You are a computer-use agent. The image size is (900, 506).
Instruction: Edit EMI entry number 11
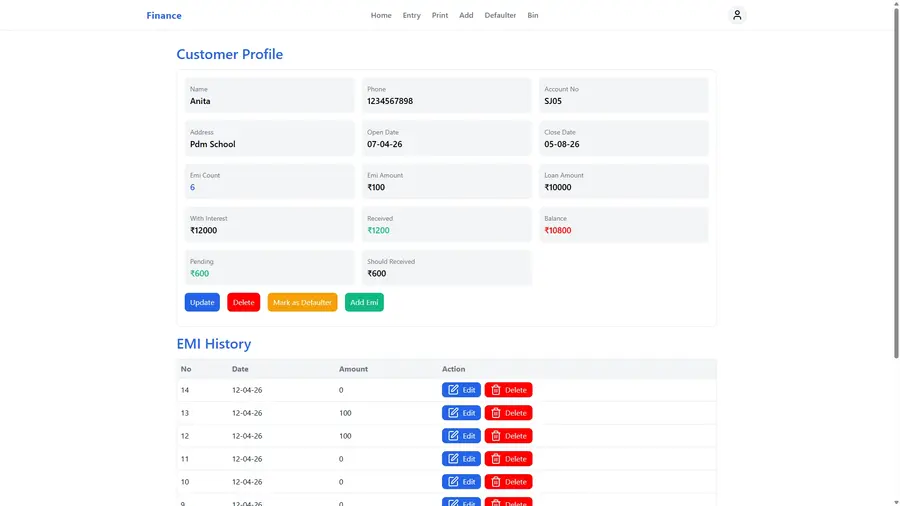[x=461, y=459]
